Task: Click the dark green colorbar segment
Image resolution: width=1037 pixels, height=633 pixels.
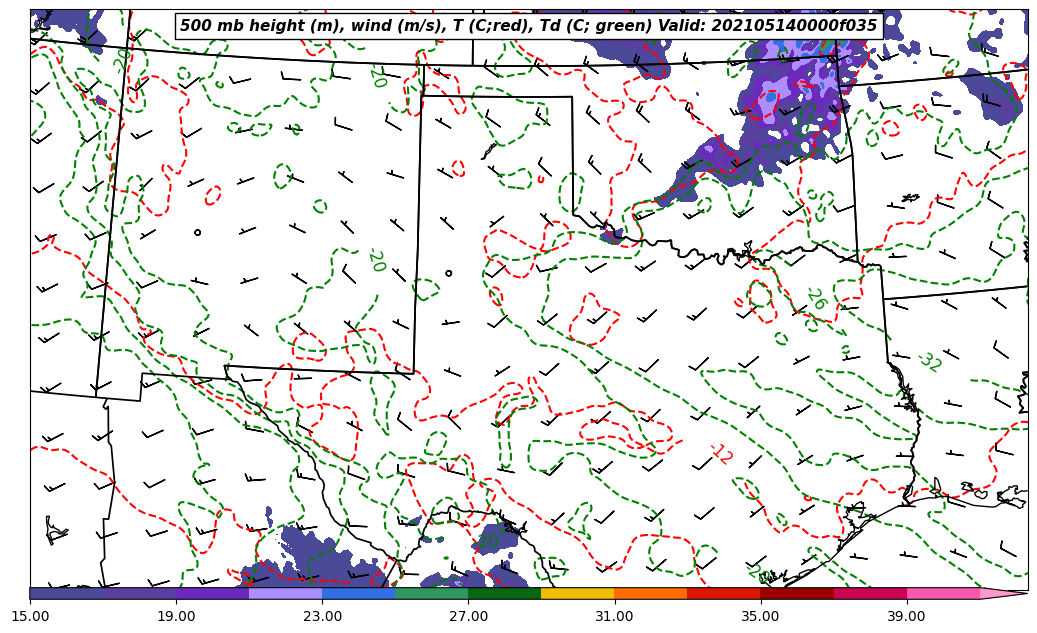Action: click(x=504, y=593)
